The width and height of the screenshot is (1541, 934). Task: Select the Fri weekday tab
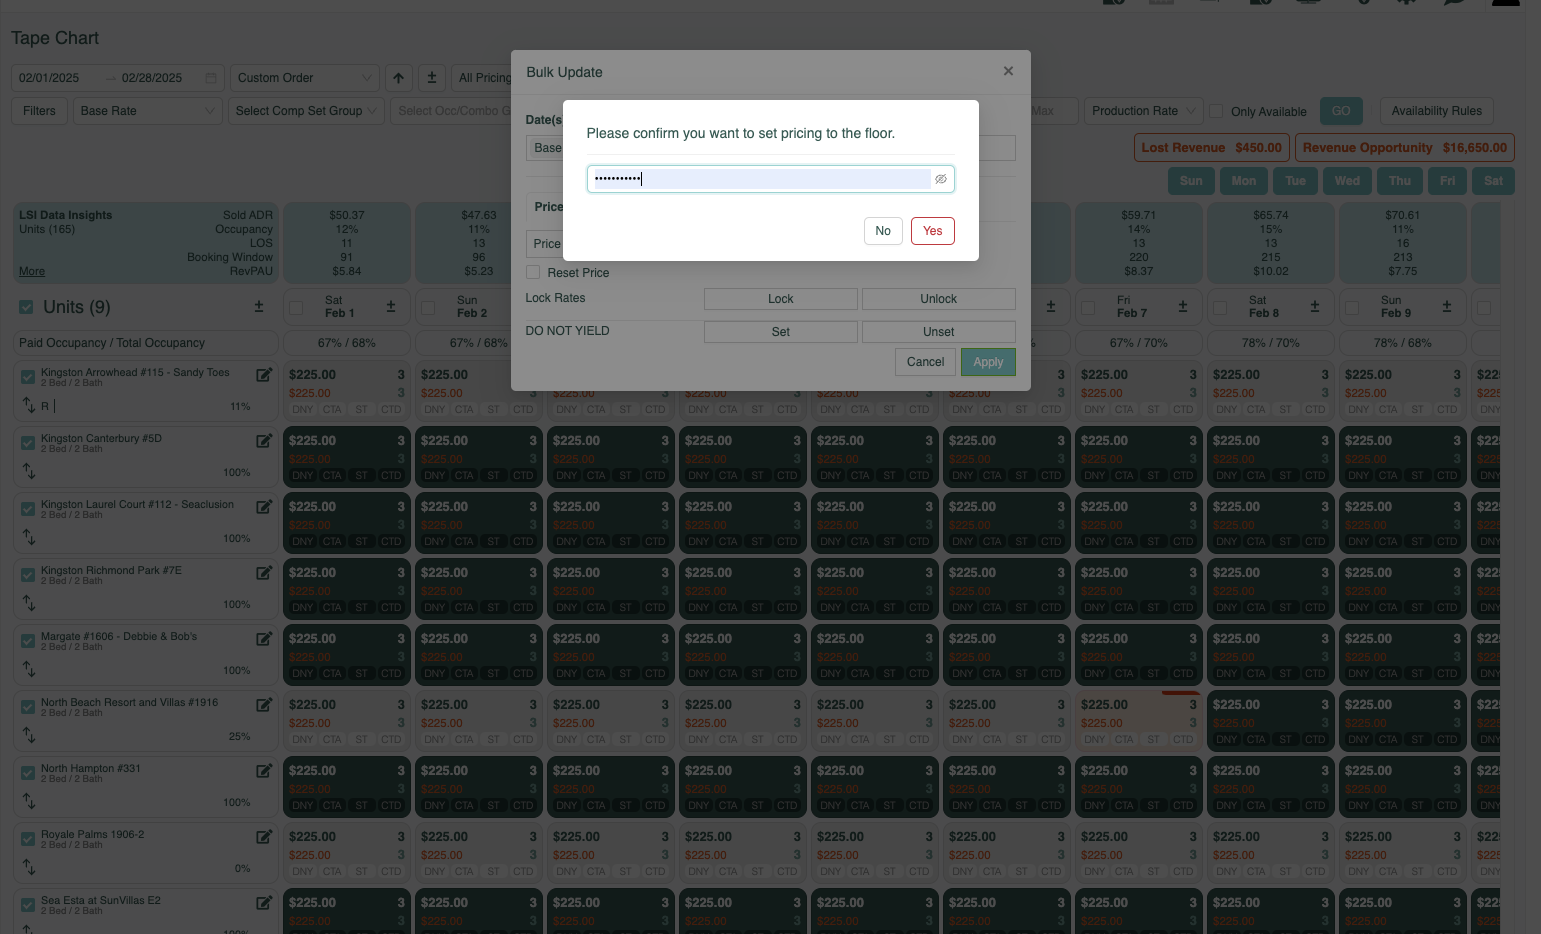[1447, 181]
